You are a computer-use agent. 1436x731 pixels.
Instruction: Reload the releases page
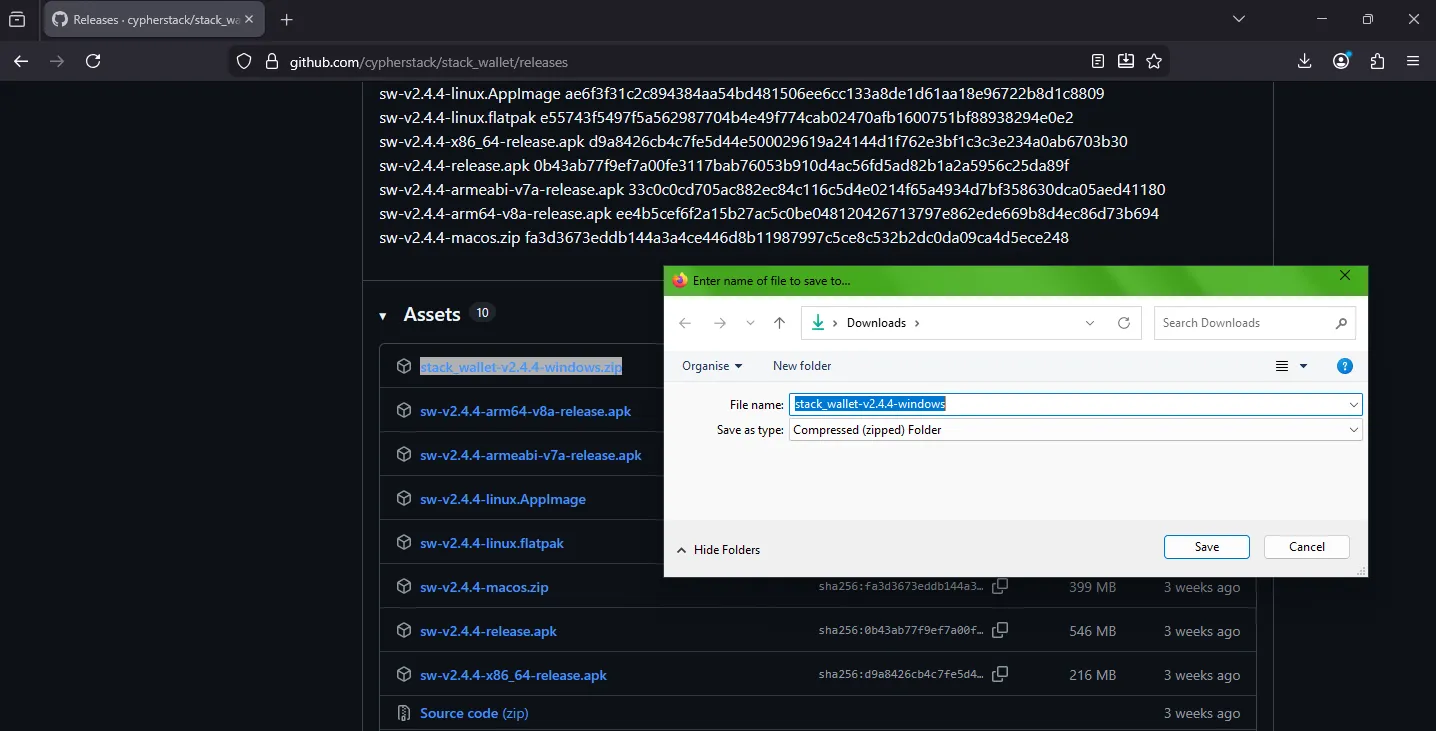pos(93,61)
